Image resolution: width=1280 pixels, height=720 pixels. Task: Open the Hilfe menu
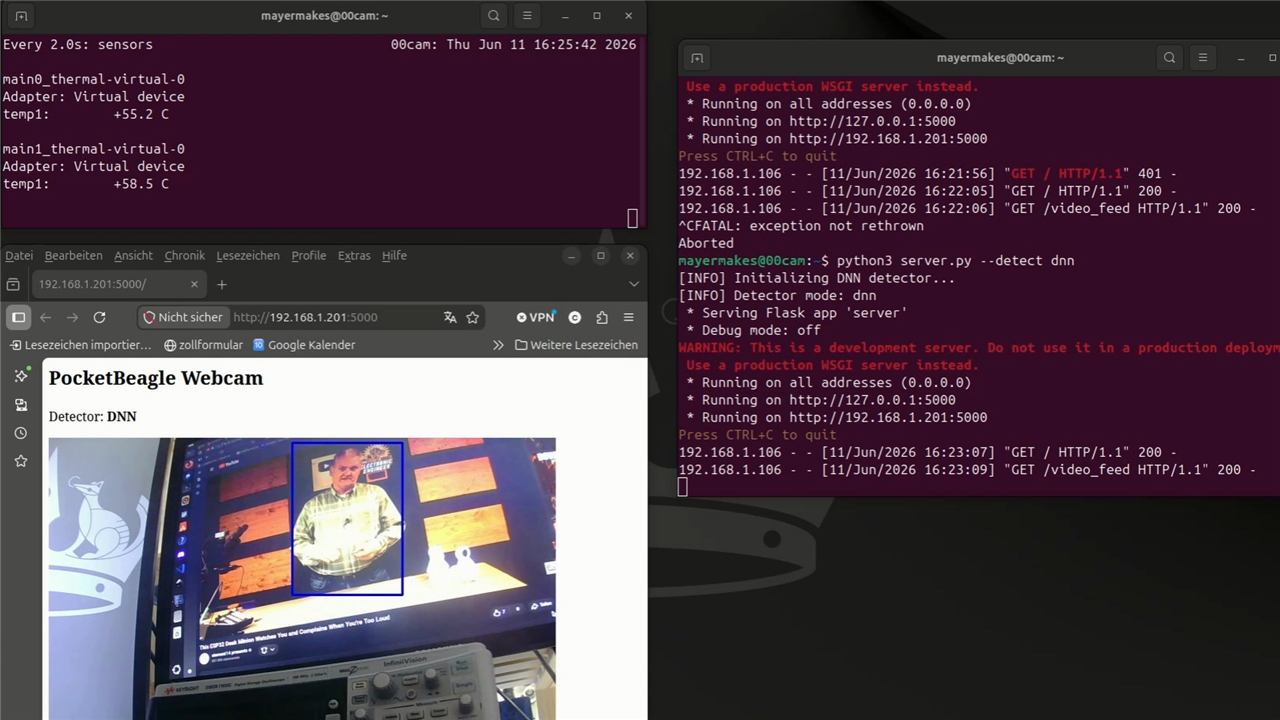(394, 256)
